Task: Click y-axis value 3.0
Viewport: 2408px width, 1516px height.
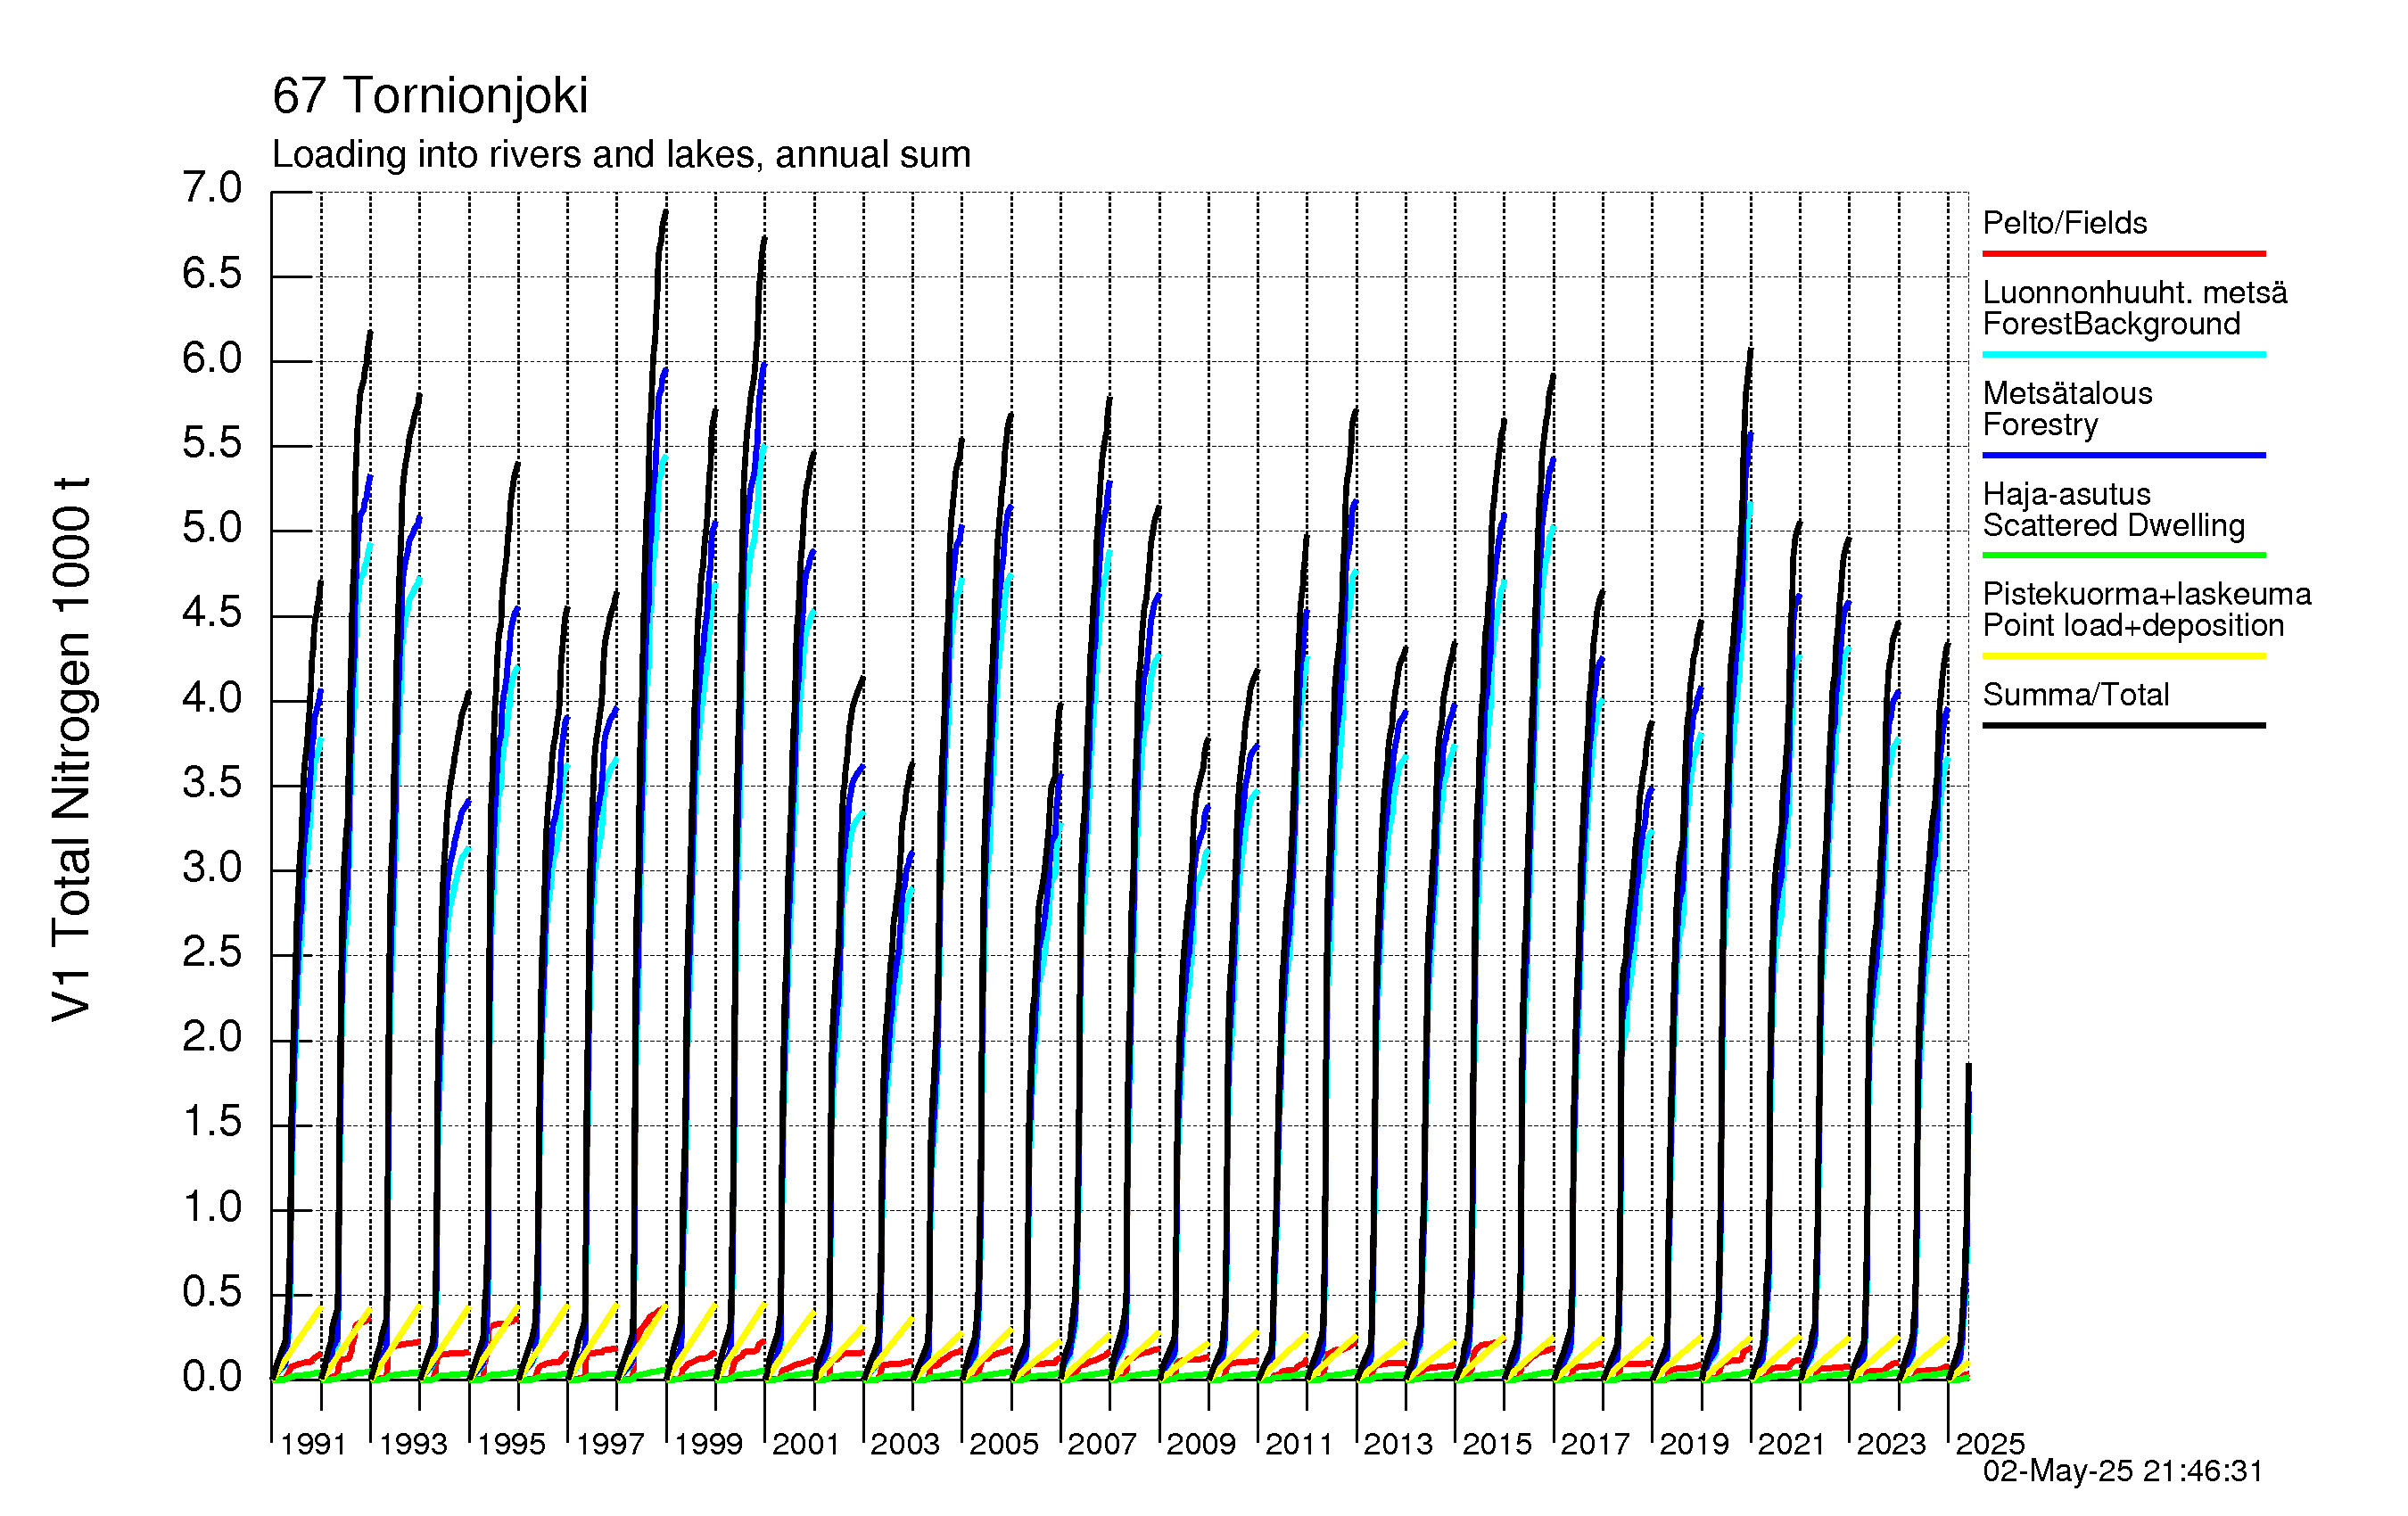Action: pos(212,868)
